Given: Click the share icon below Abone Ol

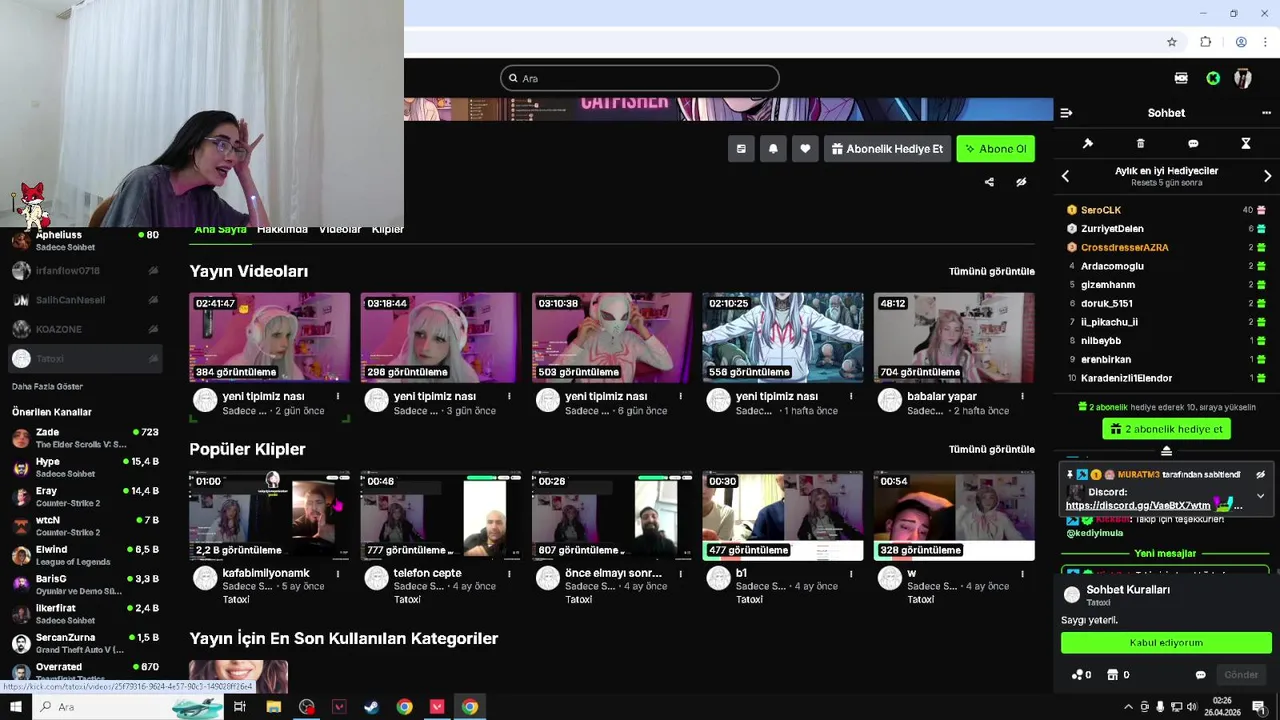Looking at the screenshot, I should pos(989,182).
